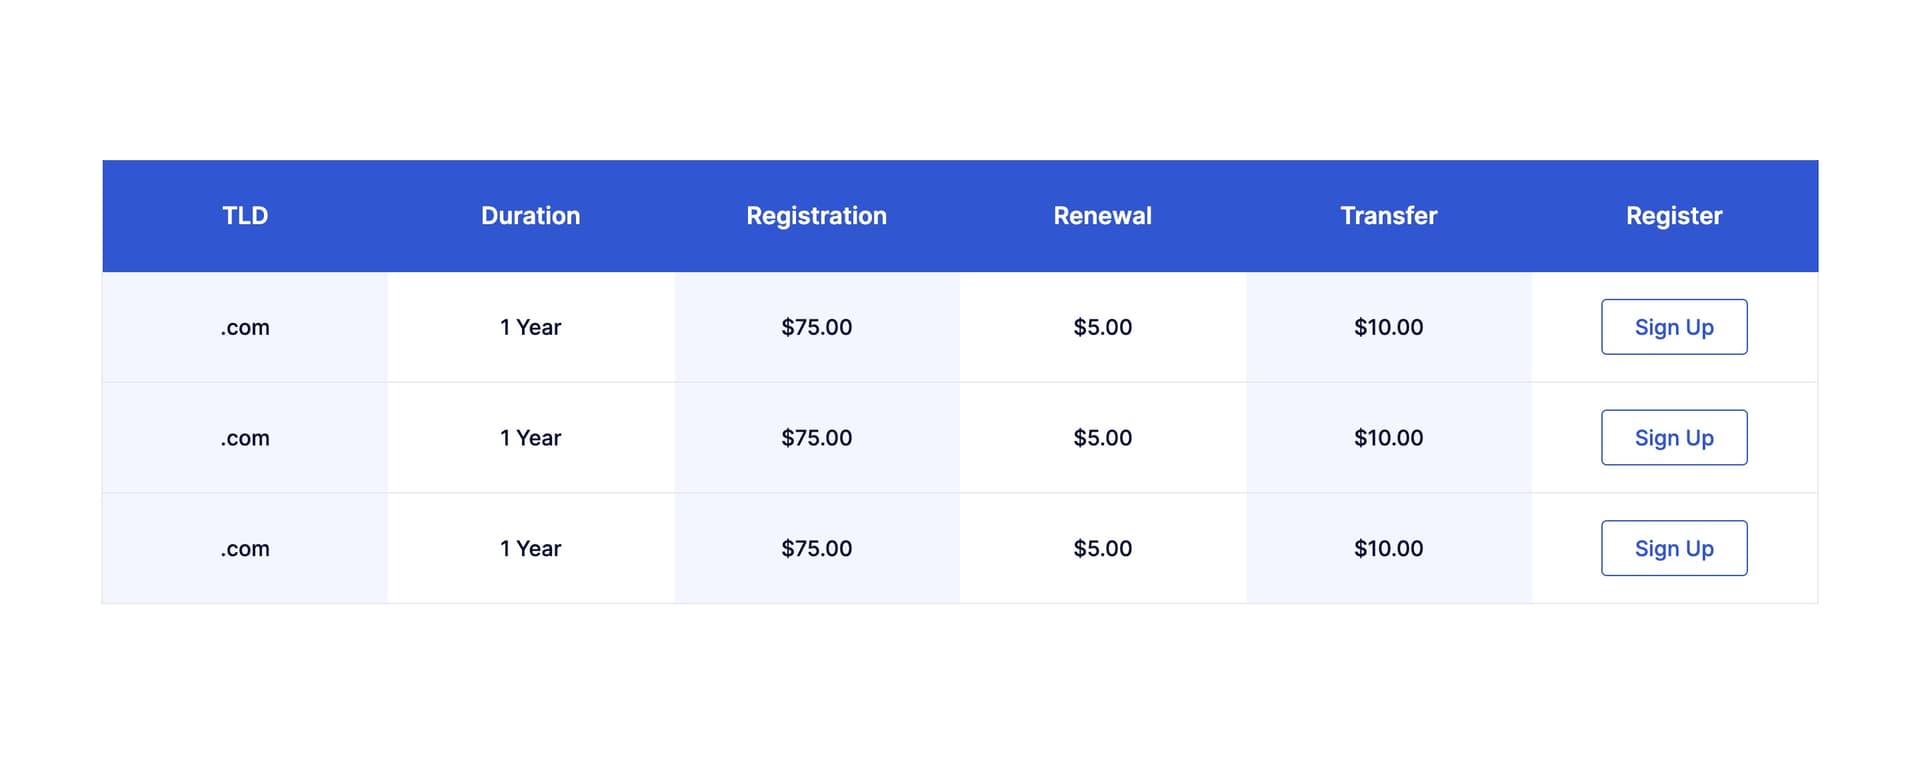
Task: Select the Duration column header
Action: click(x=531, y=215)
